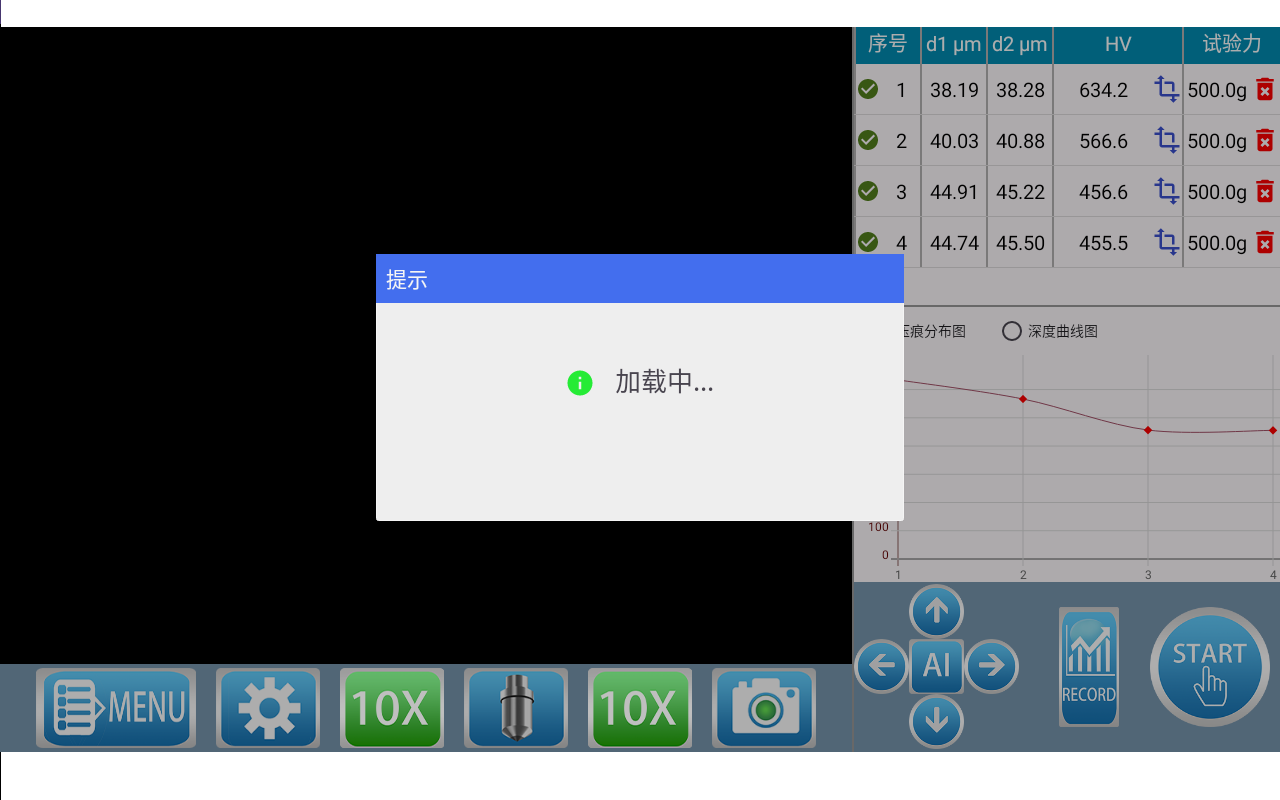Select the first 10X objective button
This screenshot has height=800, width=1280.
click(392, 708)
